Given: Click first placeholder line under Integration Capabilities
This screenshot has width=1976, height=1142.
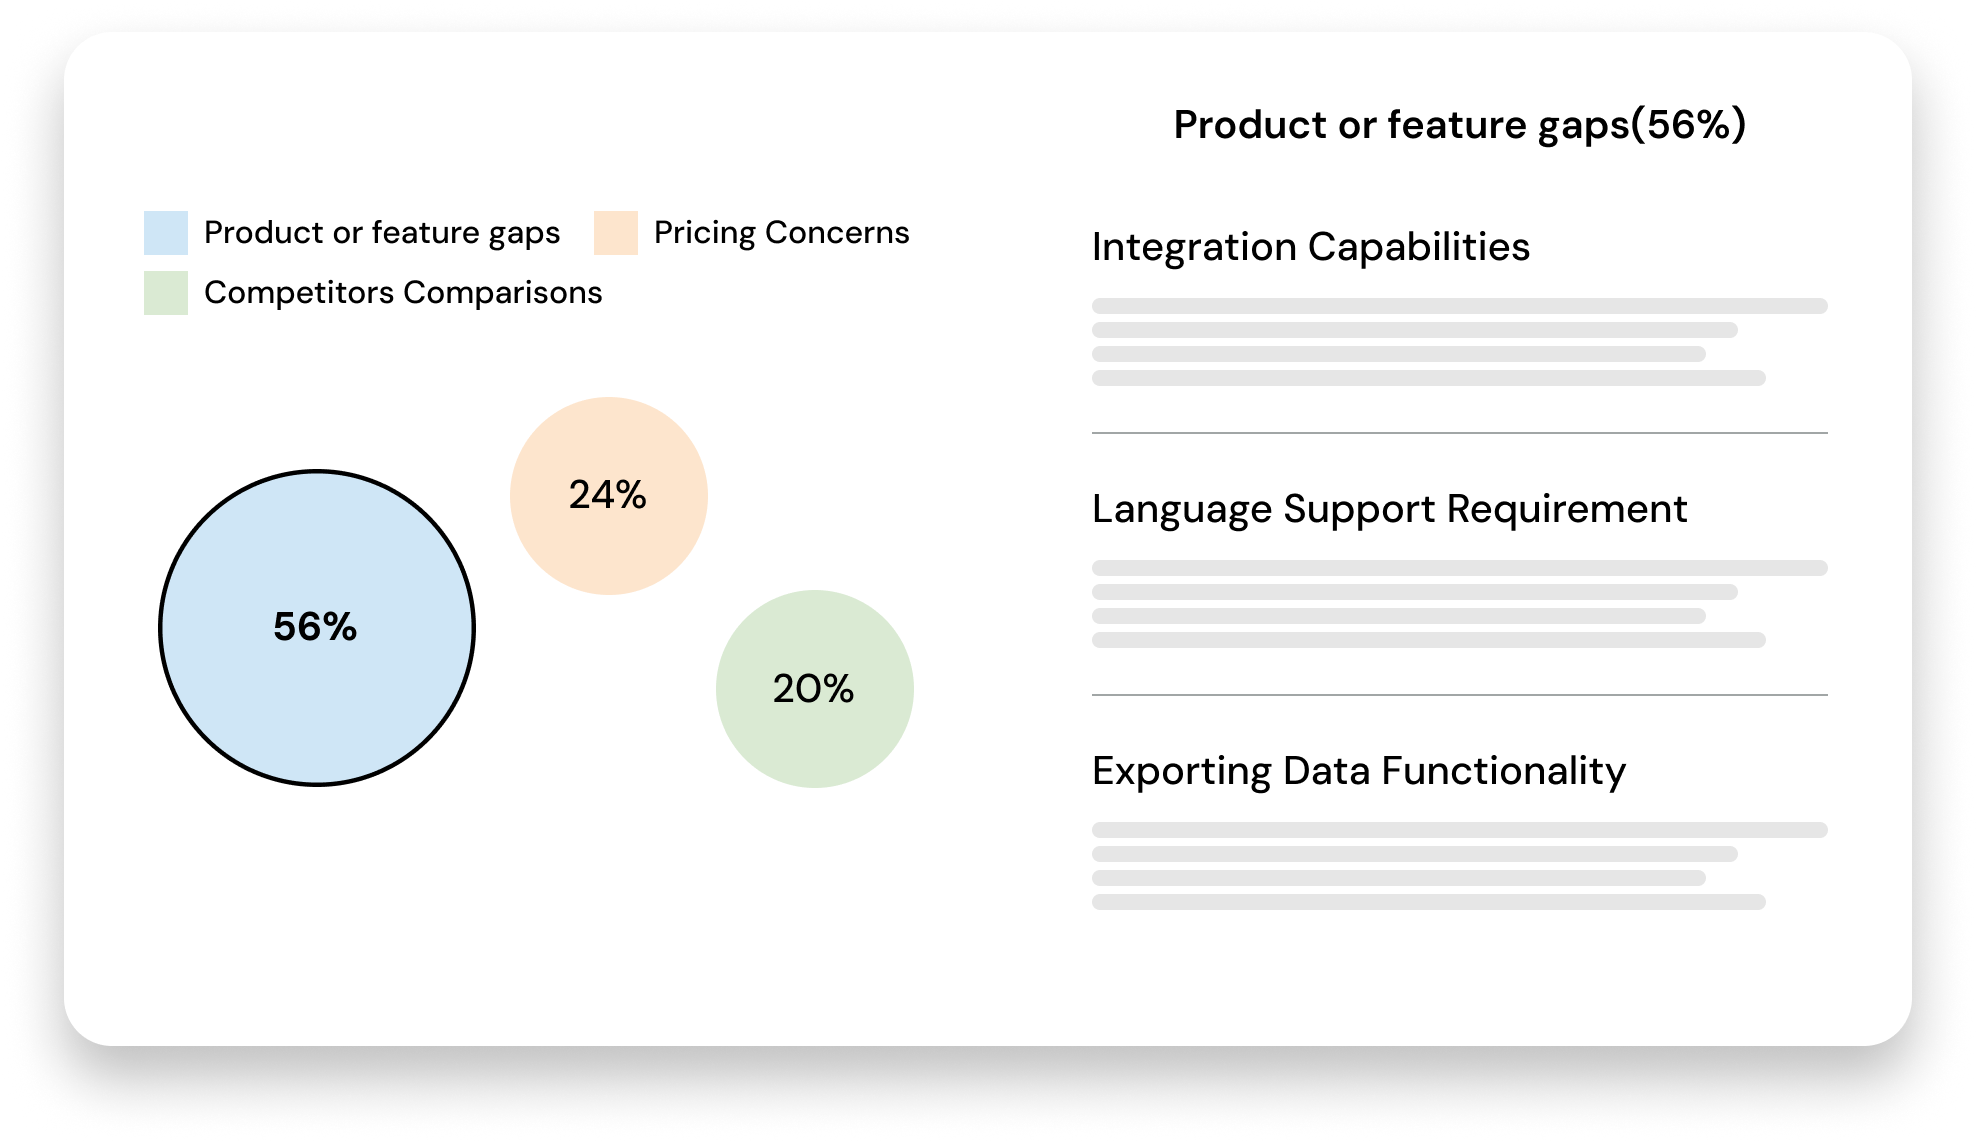Looking at the screenshot, I should [1459, 306].
